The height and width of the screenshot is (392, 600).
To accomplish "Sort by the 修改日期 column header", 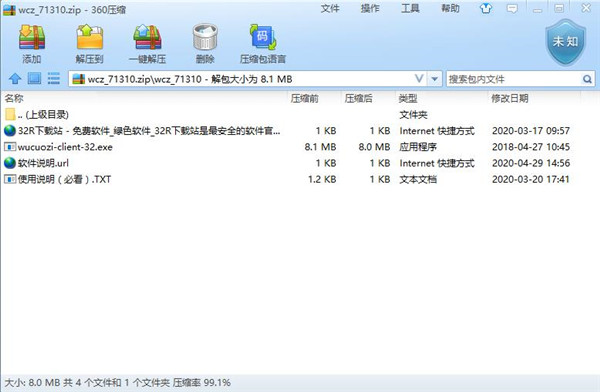I will (x=510, y=98).
